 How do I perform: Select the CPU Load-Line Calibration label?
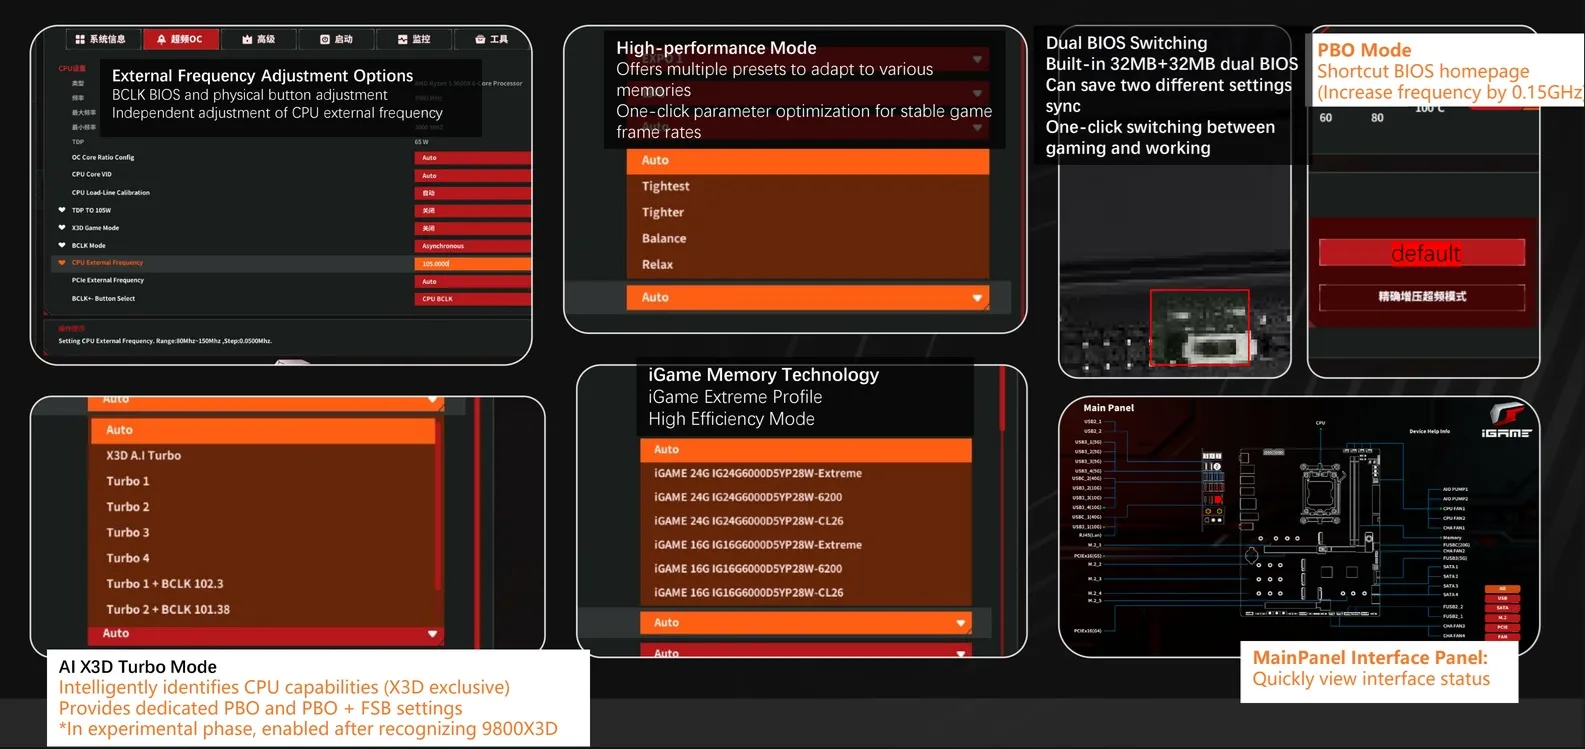tap(110, 192)
